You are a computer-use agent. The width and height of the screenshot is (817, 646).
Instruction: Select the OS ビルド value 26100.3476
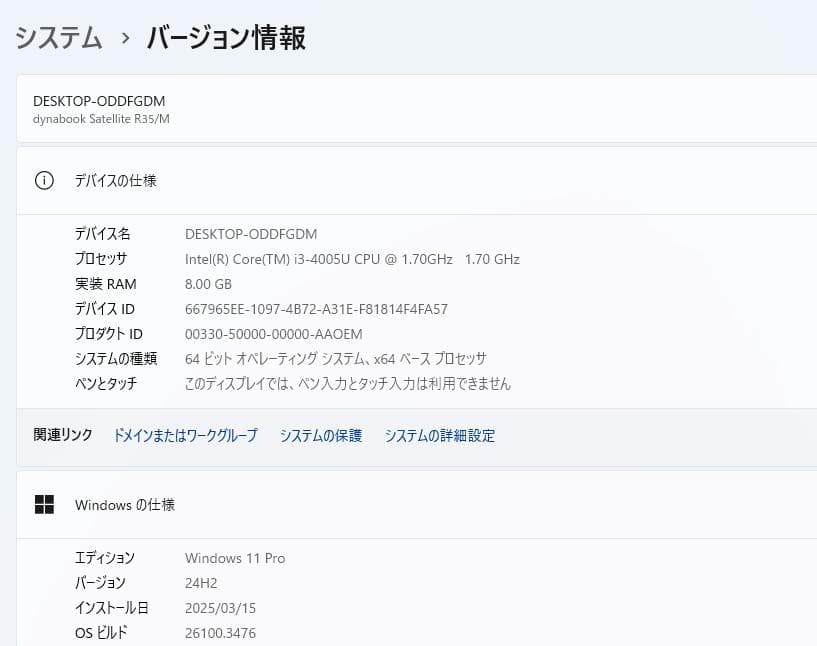point(222,632)
